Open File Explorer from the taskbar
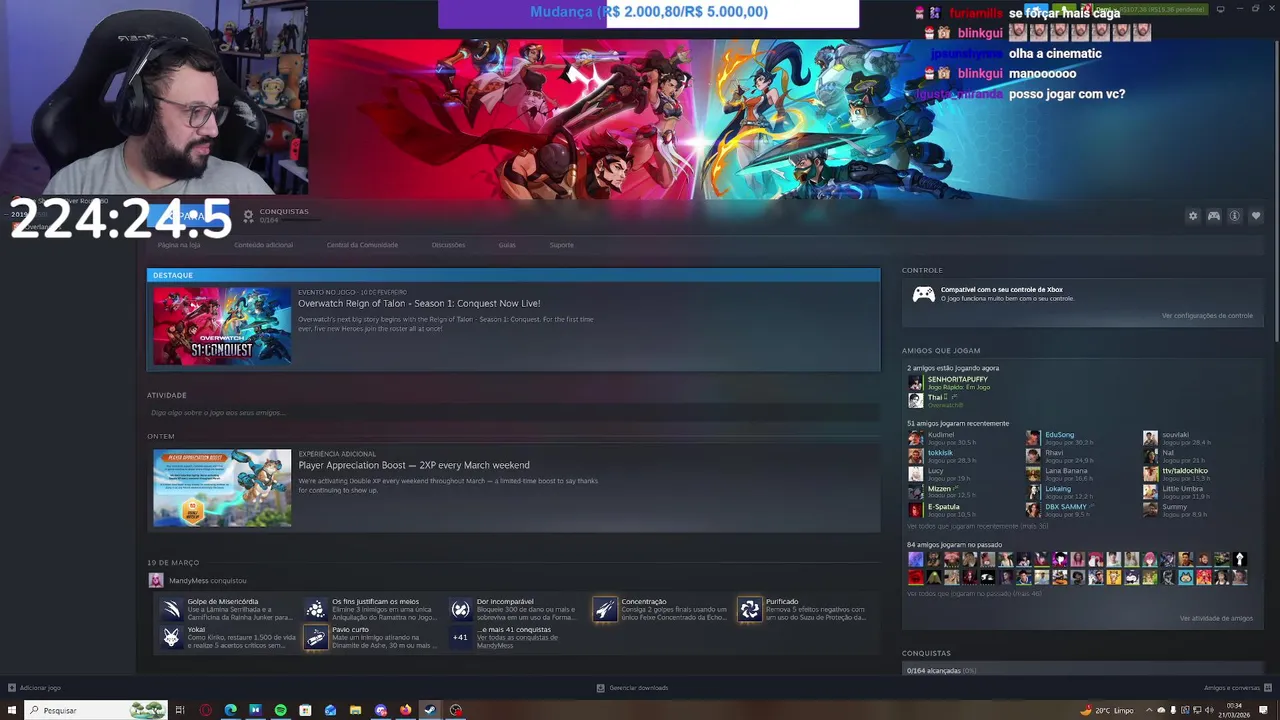The height and width of the screenshot is (720, 1280). (x=355, y=710)
